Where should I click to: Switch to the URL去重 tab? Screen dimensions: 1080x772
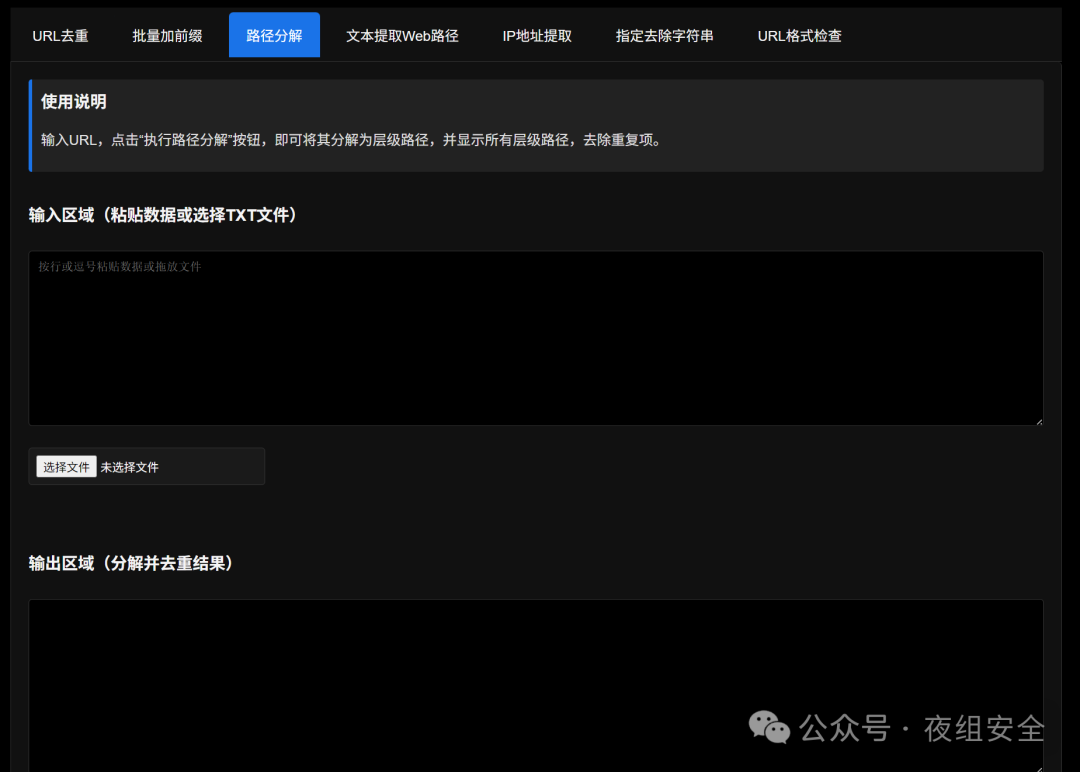pos(61,34)
